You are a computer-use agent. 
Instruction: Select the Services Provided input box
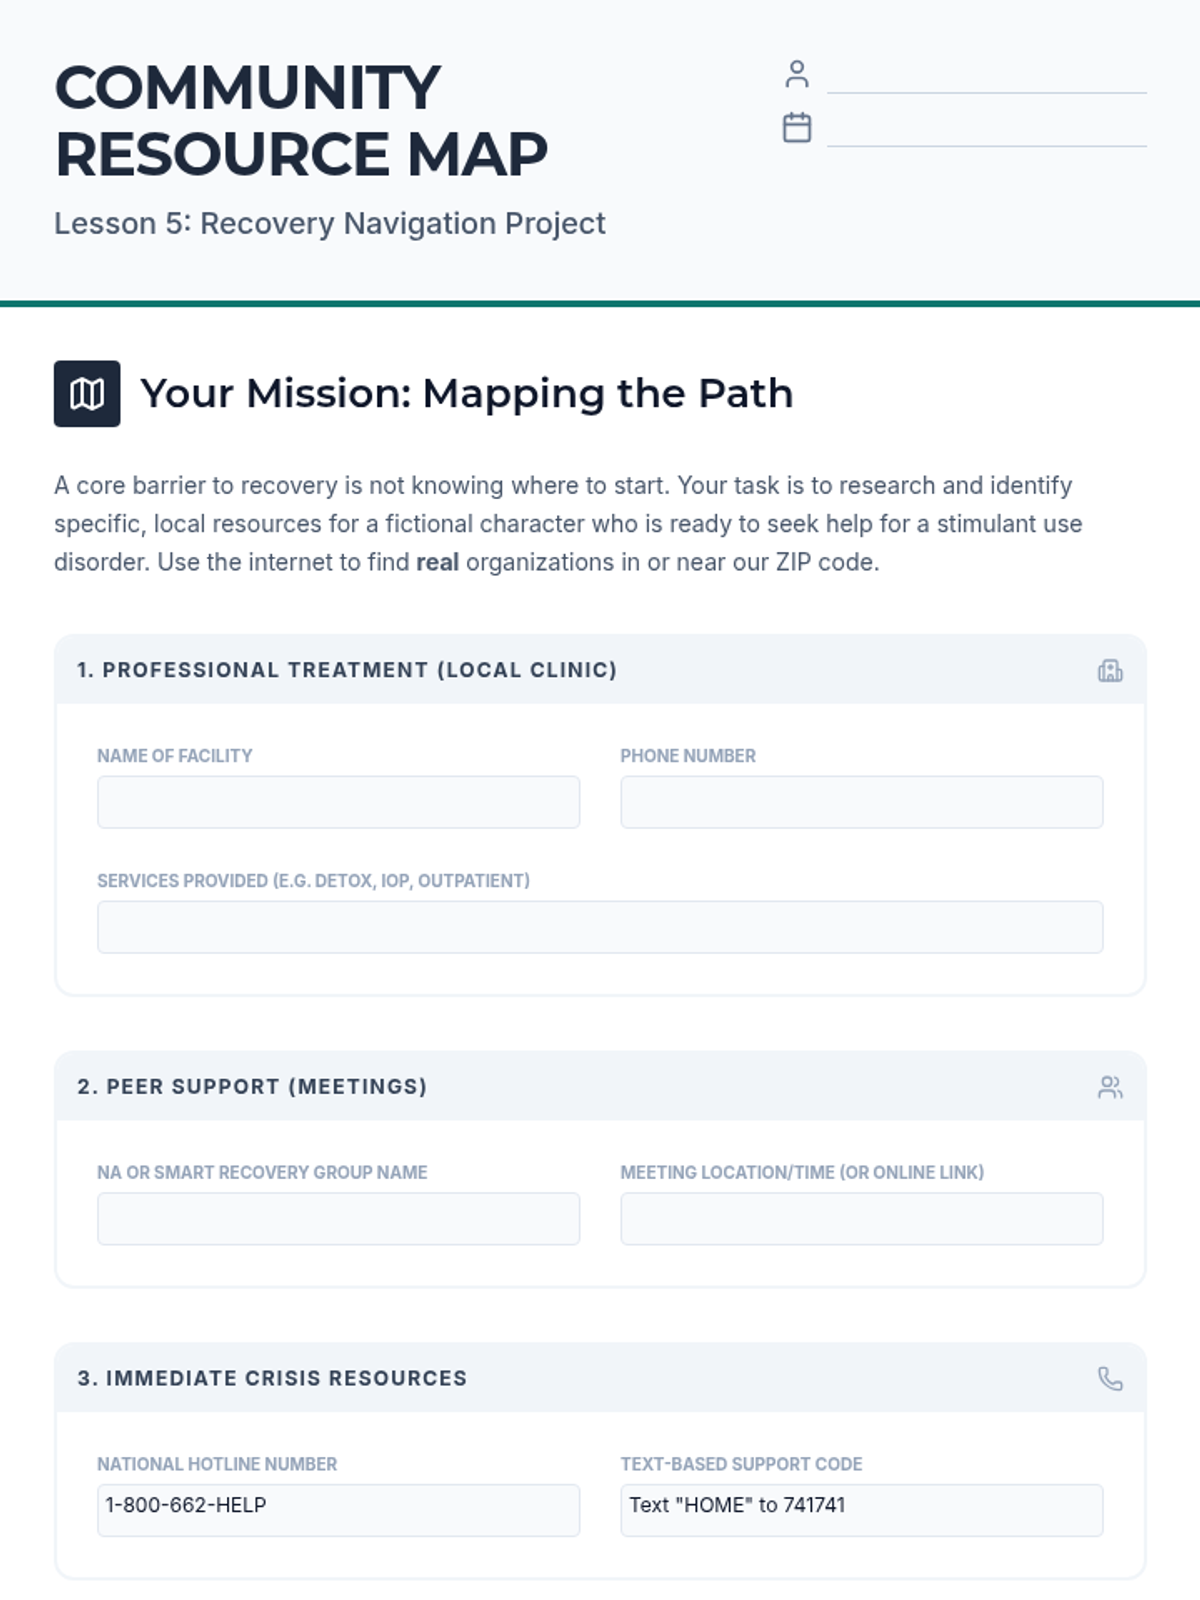click(x=600, y=927)
